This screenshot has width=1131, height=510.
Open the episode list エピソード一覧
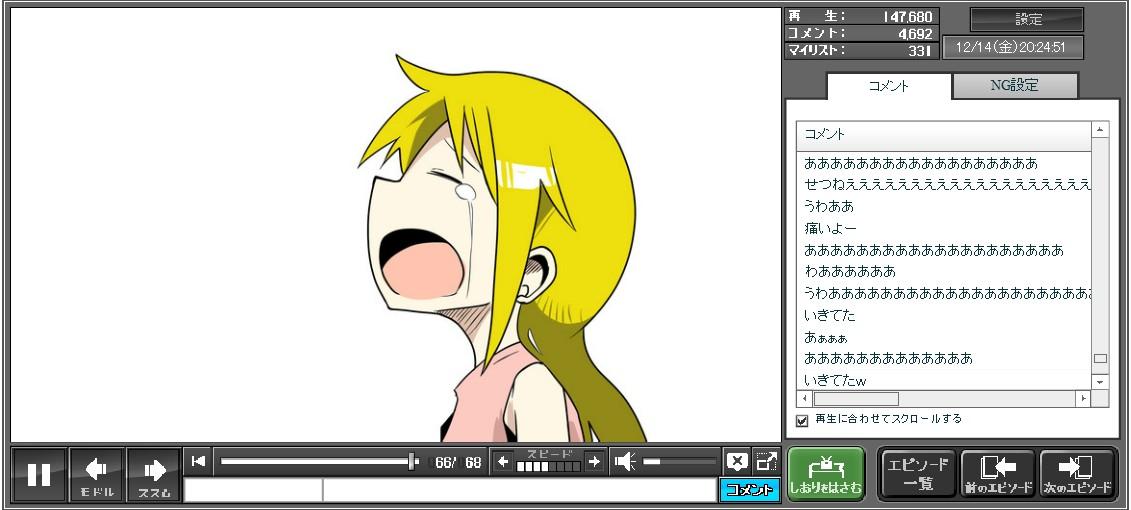pyautogui.click(x=918, y=474)
